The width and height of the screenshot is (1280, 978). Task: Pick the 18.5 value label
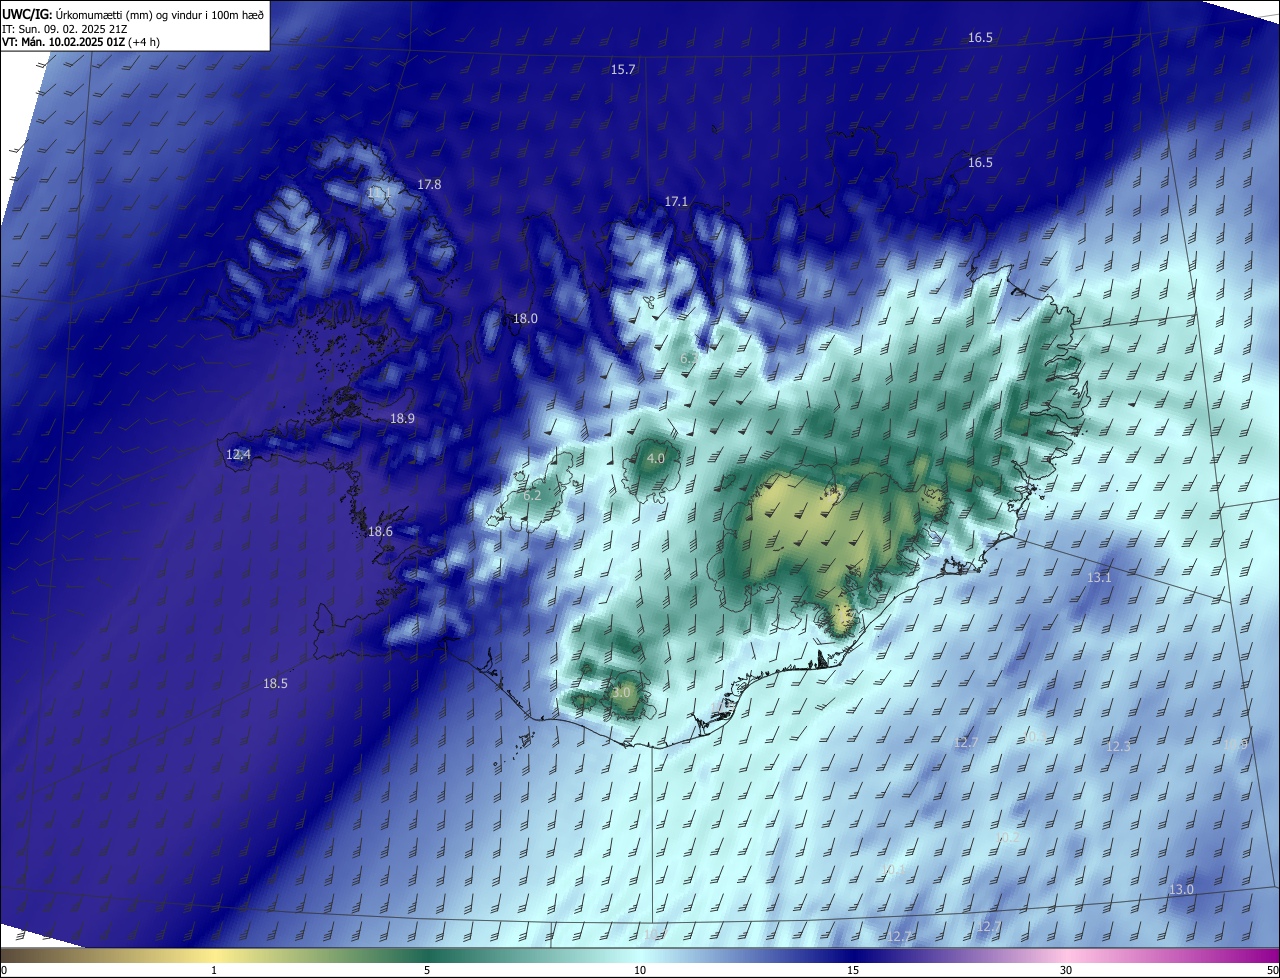[x=275, y=683]
